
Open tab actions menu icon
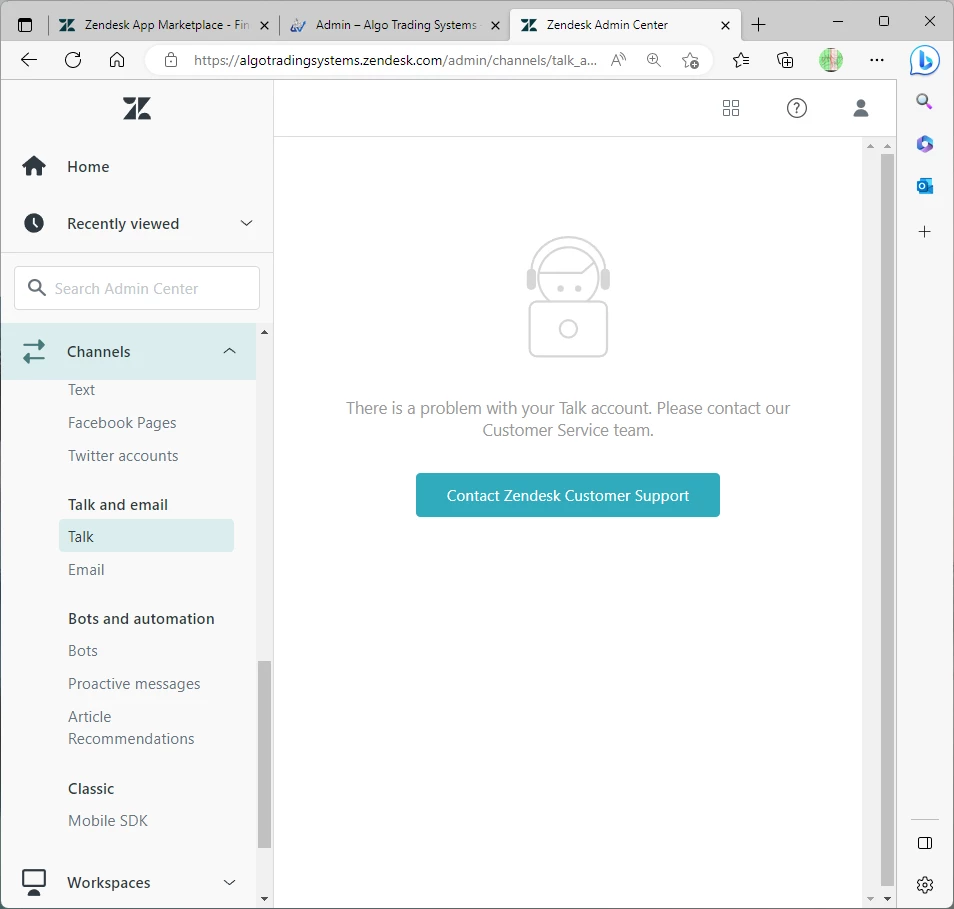[x=25, y=25]
